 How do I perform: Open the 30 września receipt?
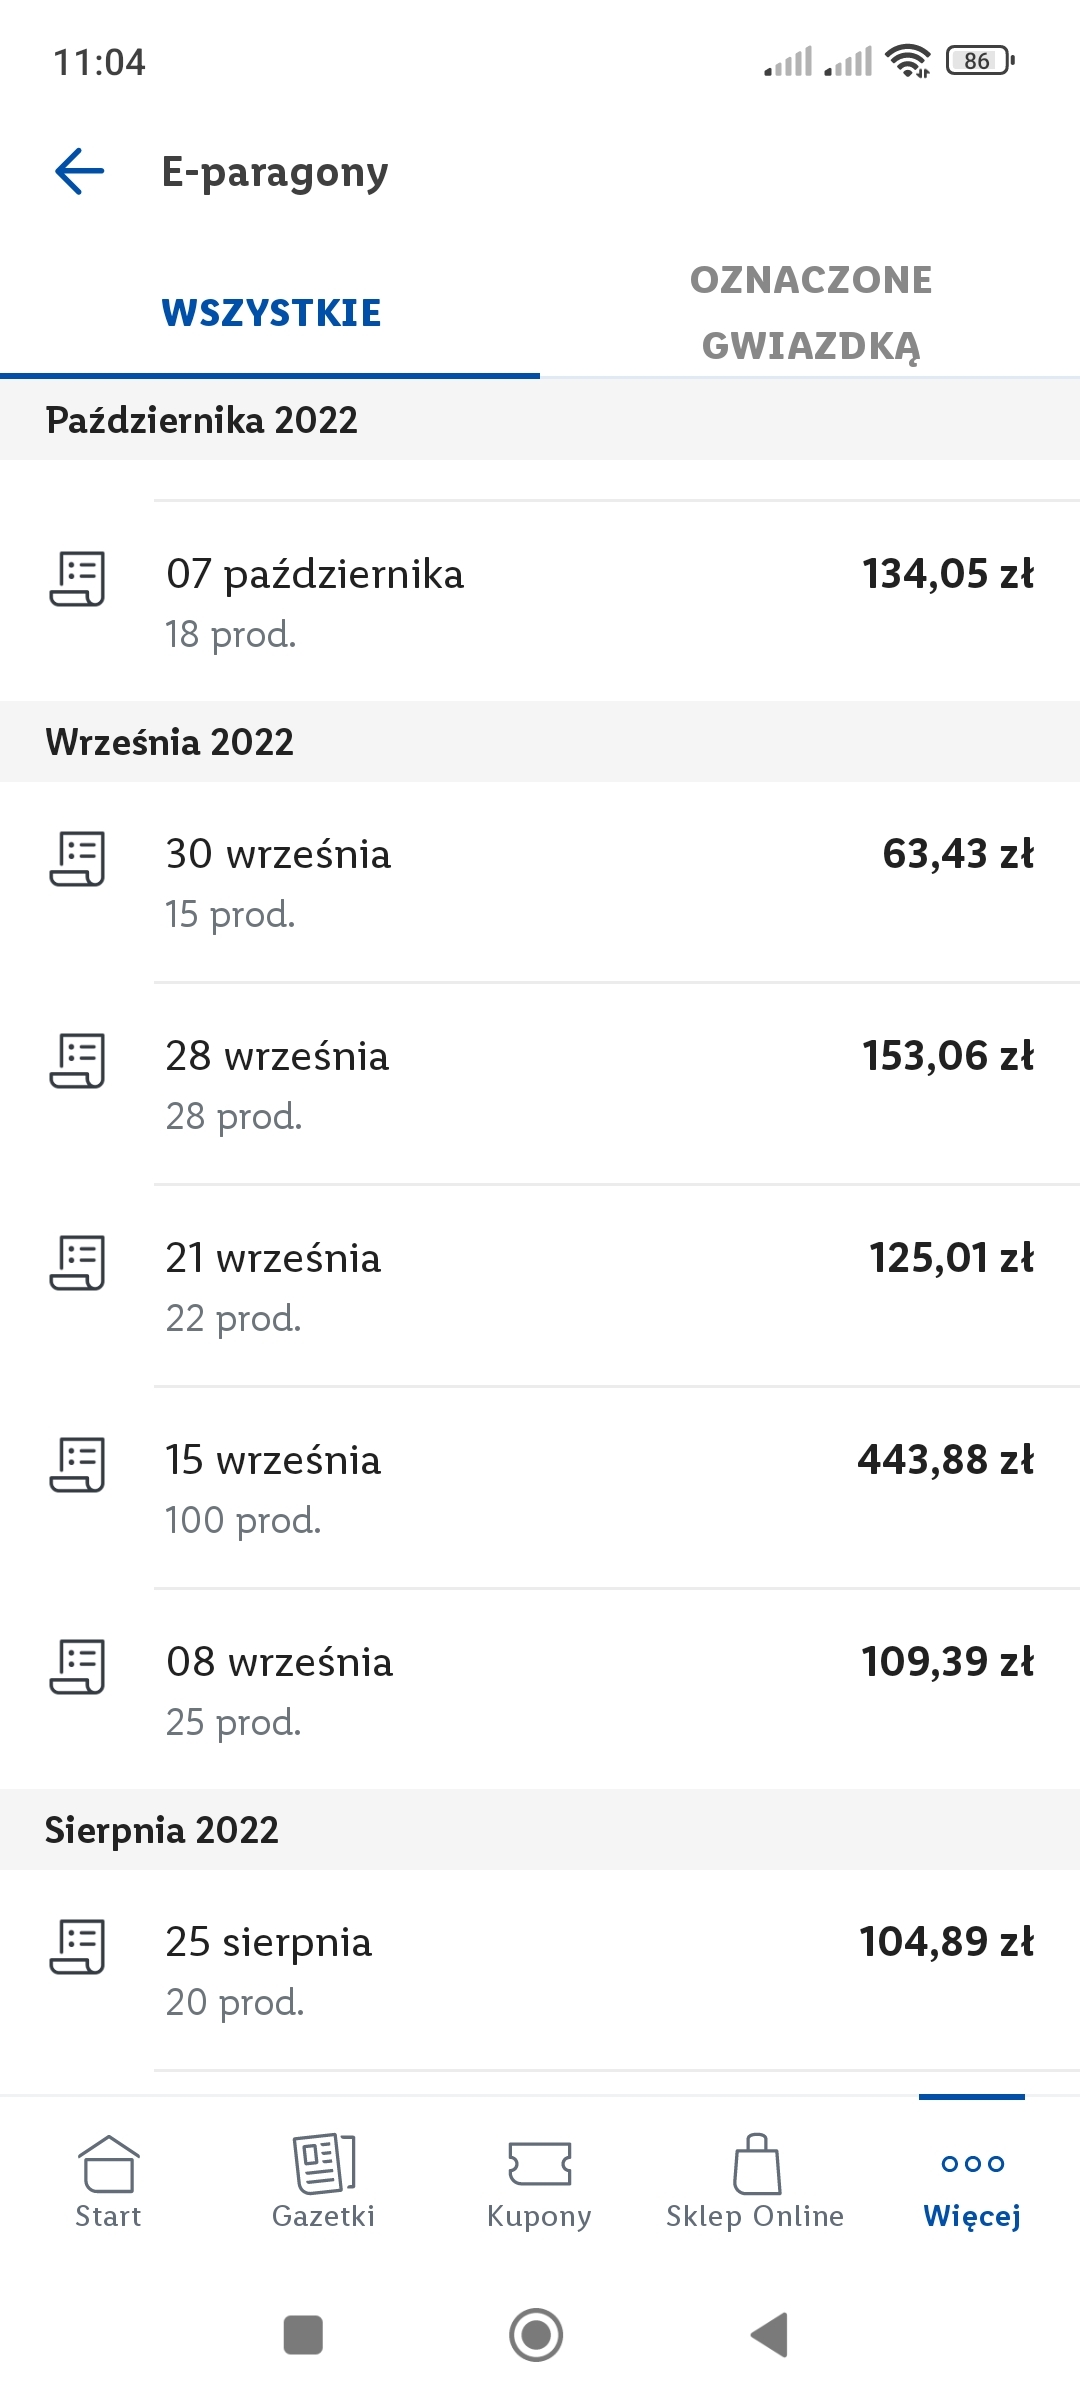[x=540, y=882]
